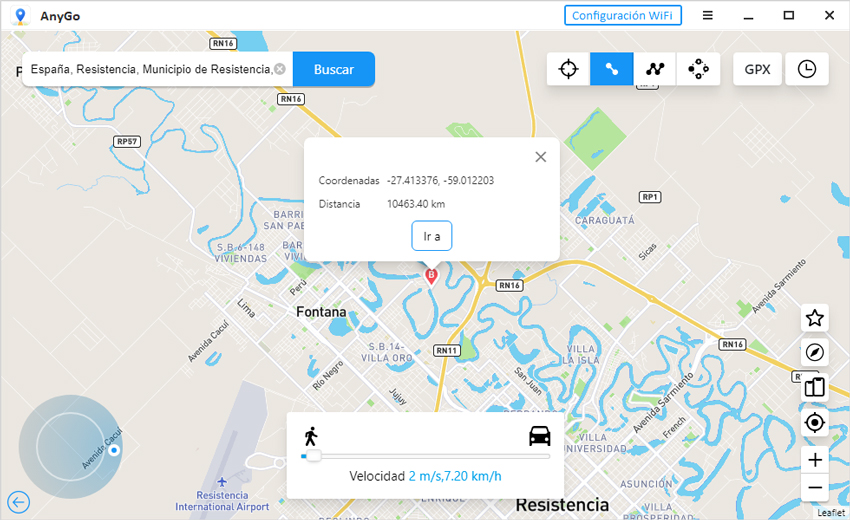Viewport: 850px width, 520px height.
Task: Open Configuración WiFi settings
Action: [622, 15]
